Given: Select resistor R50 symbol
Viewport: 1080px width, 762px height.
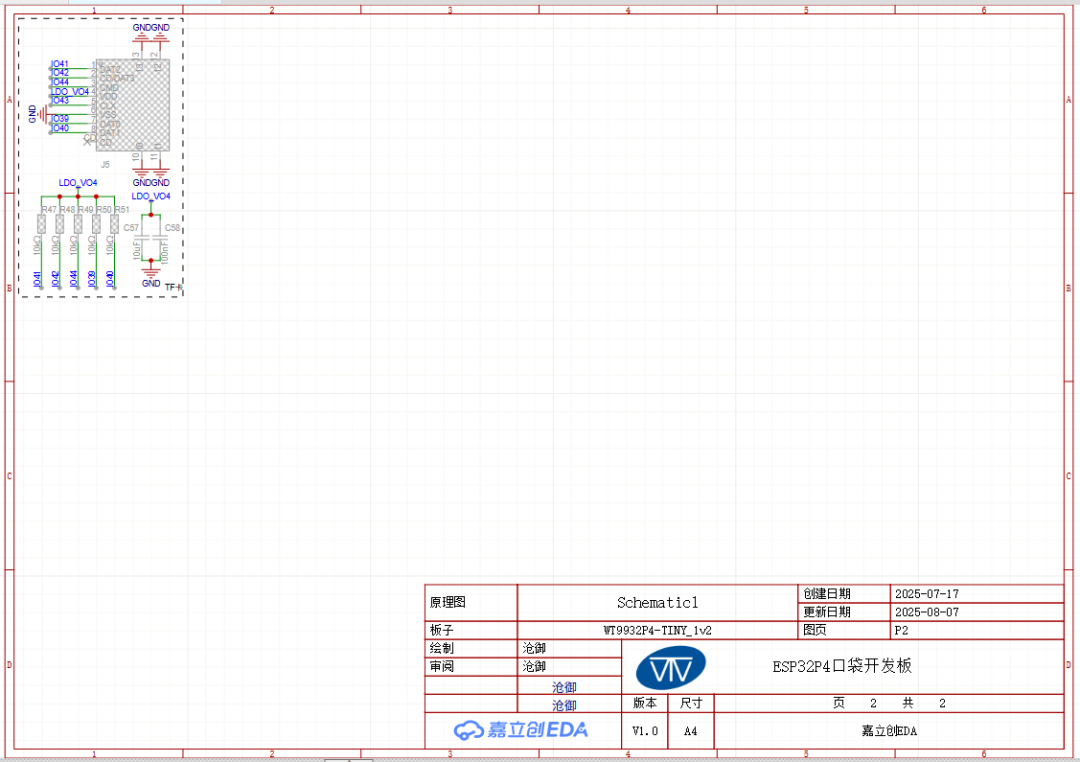Looking at the screenshot, I should pyautogui.click(x=96, y=224).
